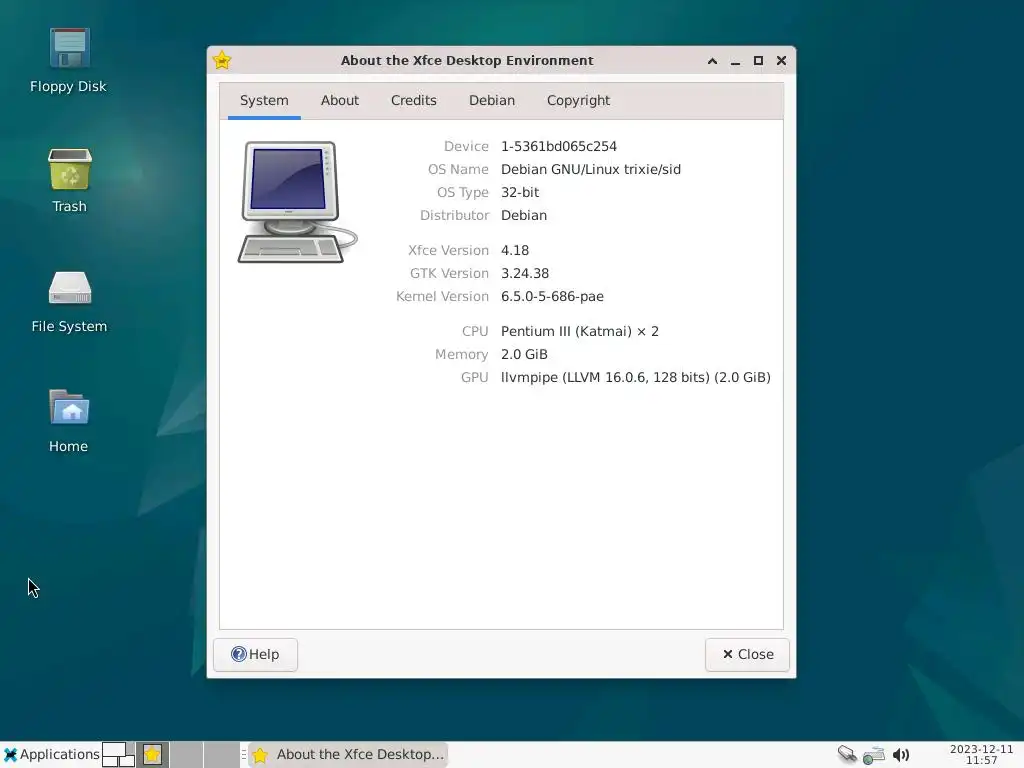Click kernel version '6.5.0-5-686-pae'

coord(552,296)
